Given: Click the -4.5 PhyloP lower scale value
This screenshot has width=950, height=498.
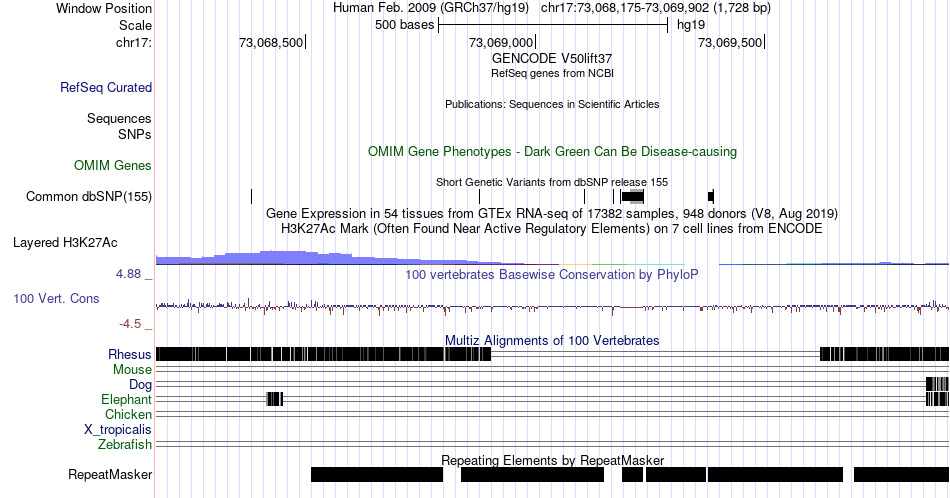Looking at the screenshot, I should pyautogui.click(x=130, y=324).
